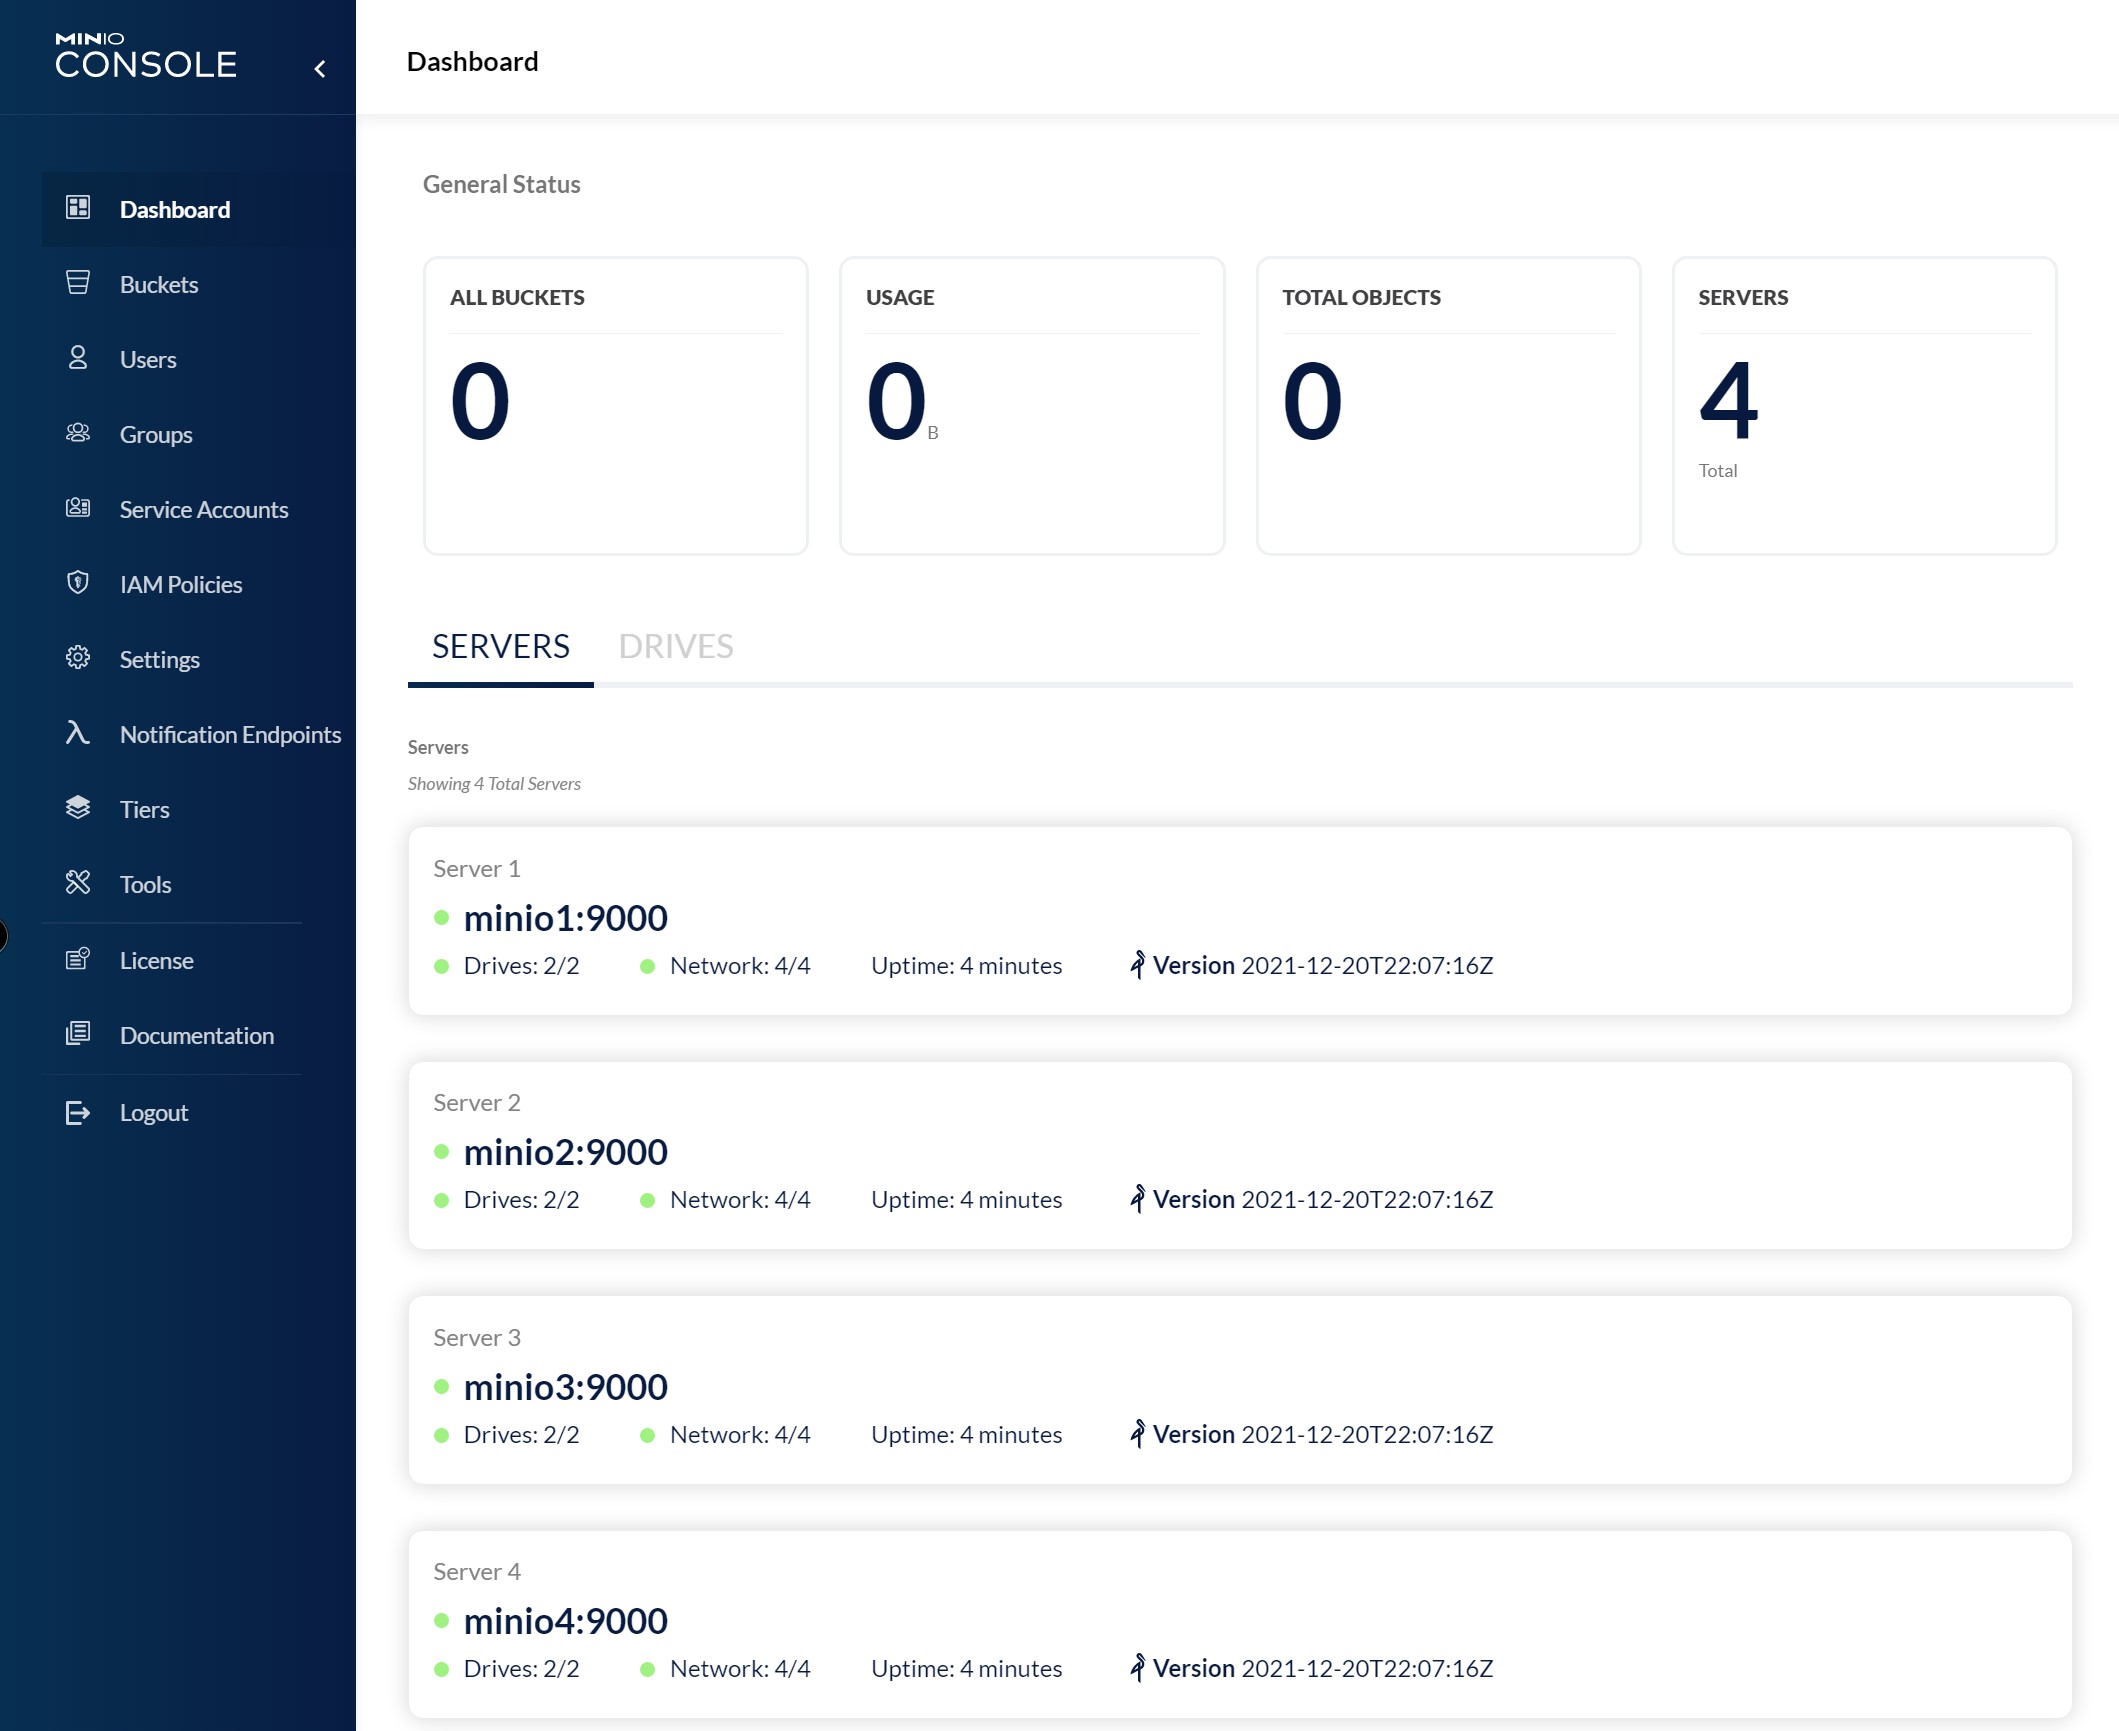Image resolution: width=2119 pixels, height=1731 pixels.
Task: Switch to the DRIVES tab
Action: pyautogui.click(x=676, y=647)
